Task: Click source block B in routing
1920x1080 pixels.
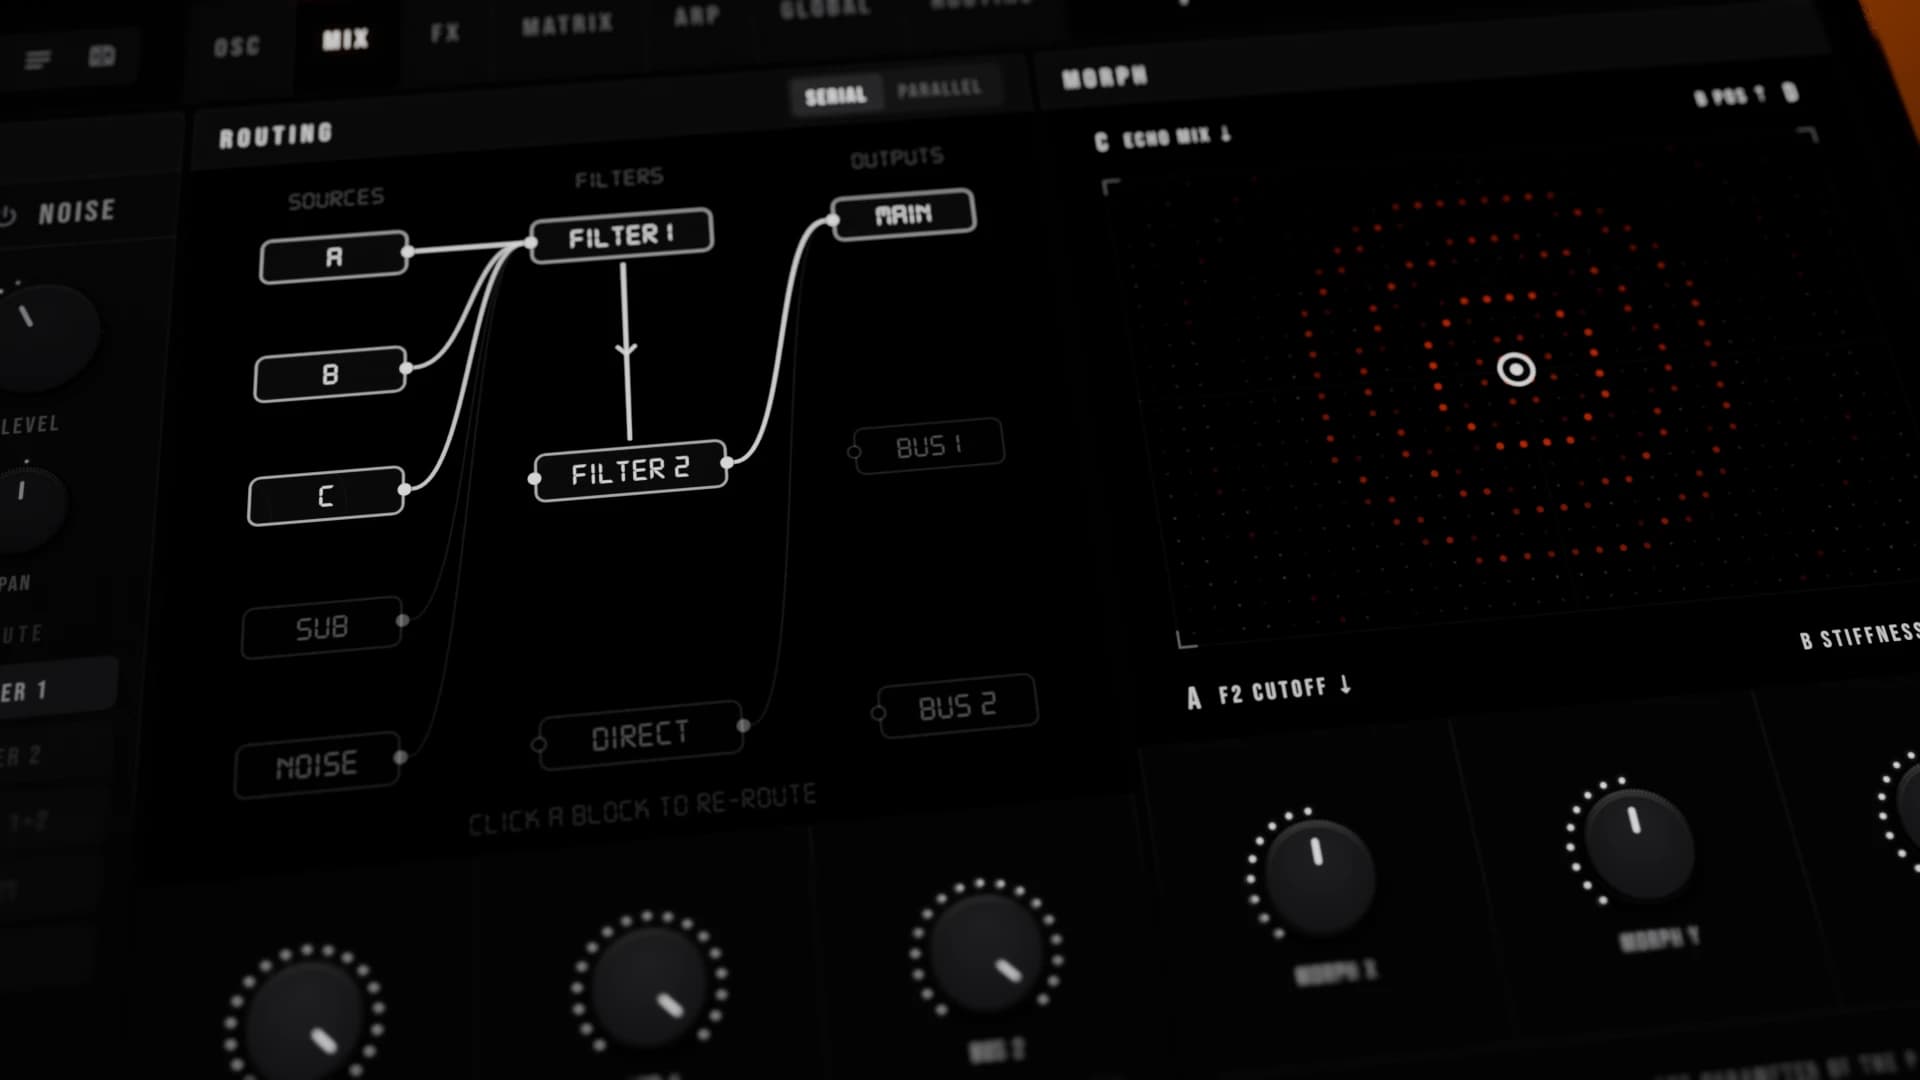Action: coord(330,374)
